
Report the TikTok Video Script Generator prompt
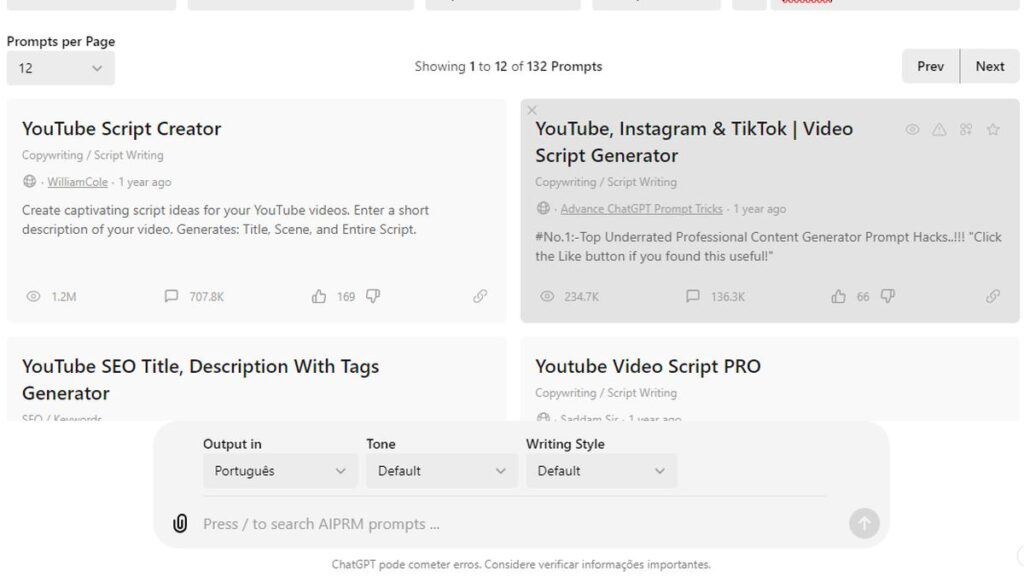[x=939, y=129]
